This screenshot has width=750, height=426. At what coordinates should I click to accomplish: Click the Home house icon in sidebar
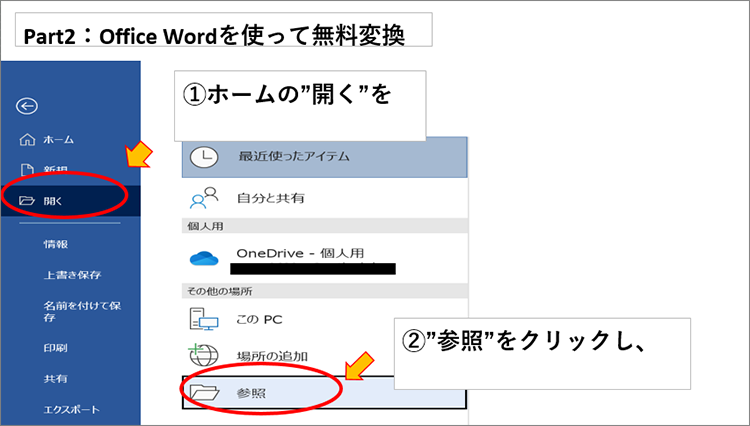(x=27, y=140)
